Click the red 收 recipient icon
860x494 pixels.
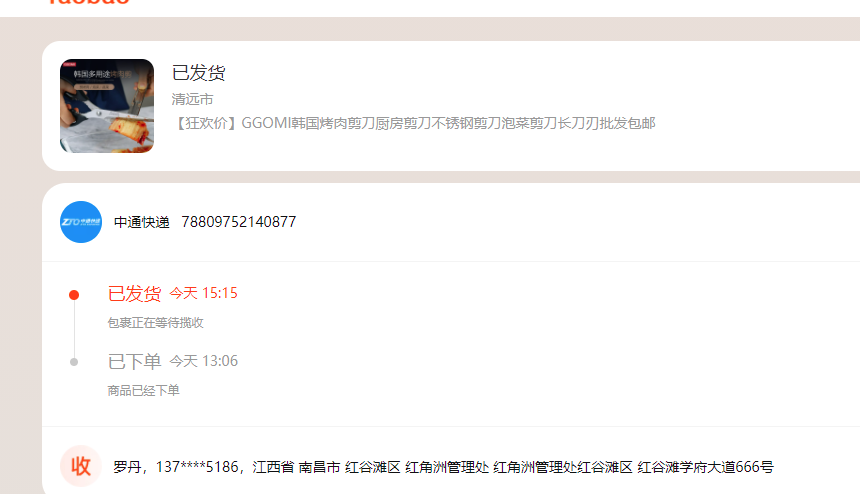click(x=81, y=466)
